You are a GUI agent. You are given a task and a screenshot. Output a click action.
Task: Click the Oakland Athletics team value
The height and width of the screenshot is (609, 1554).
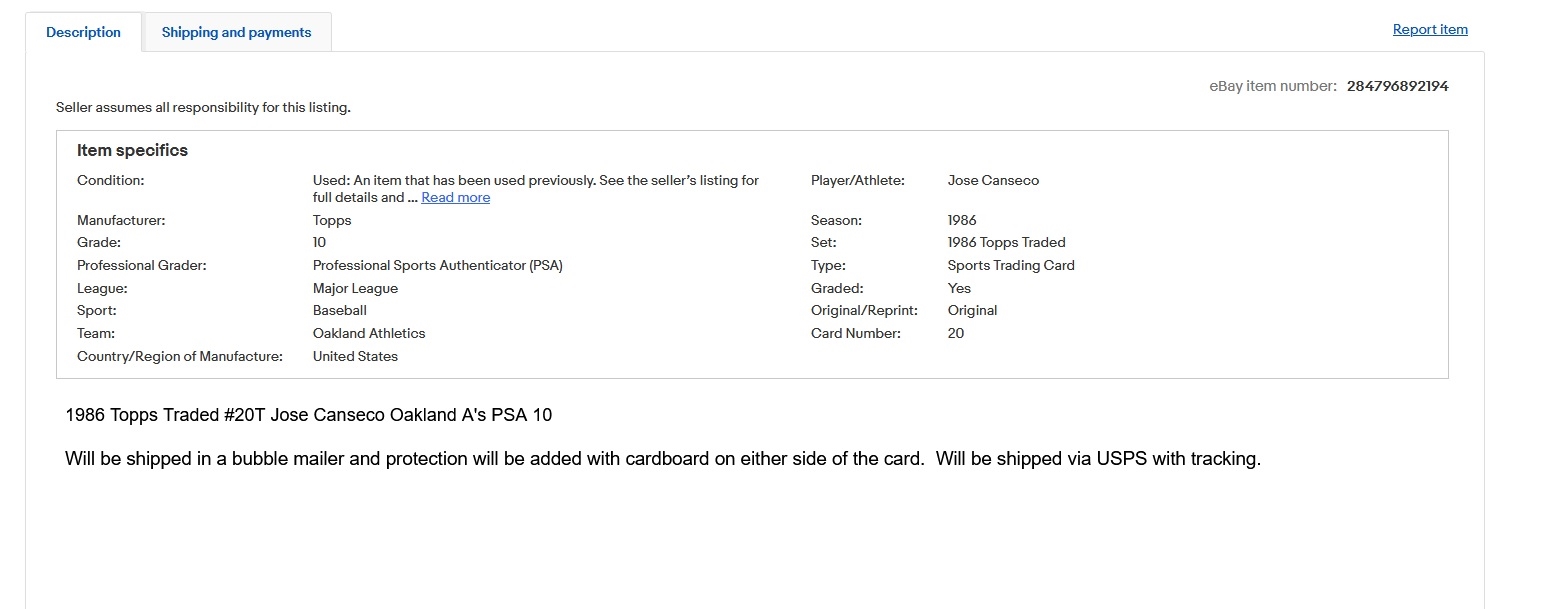point(369,333)
